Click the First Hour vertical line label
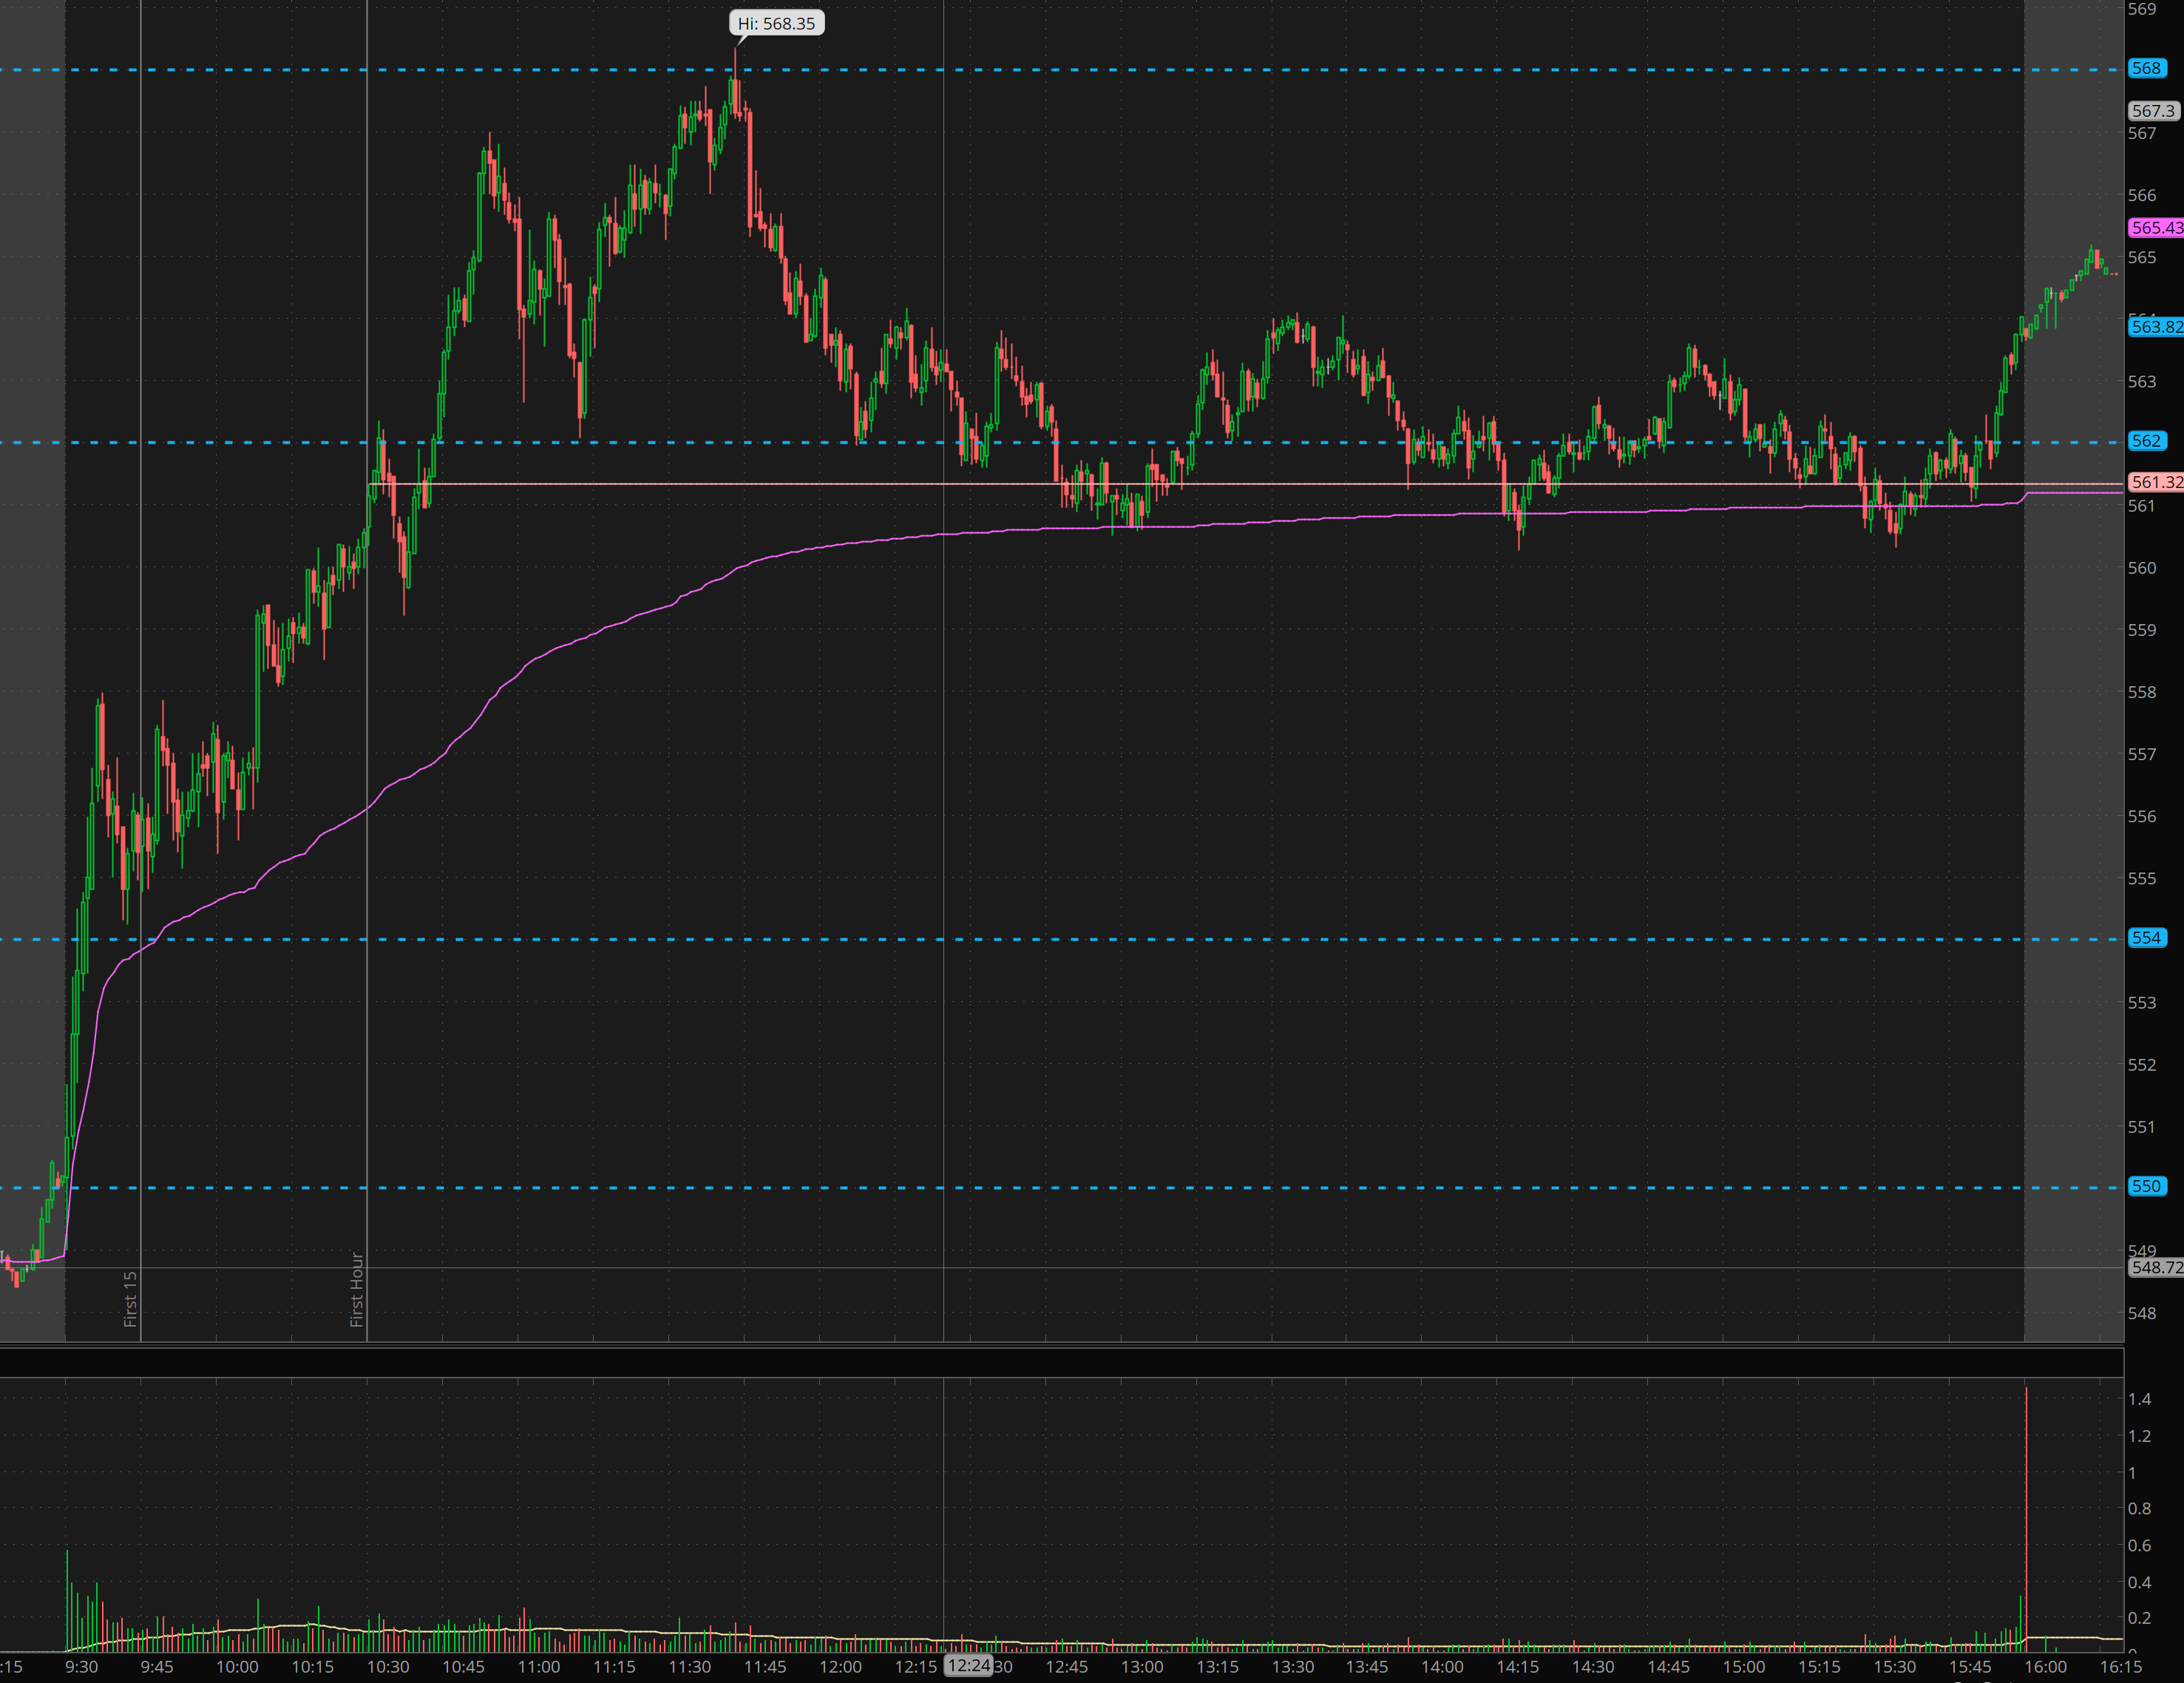 click(356, 1289)
